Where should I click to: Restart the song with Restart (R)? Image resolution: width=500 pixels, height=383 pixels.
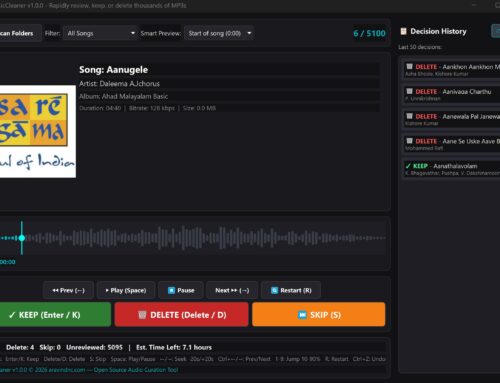click(x=291, y=290)
